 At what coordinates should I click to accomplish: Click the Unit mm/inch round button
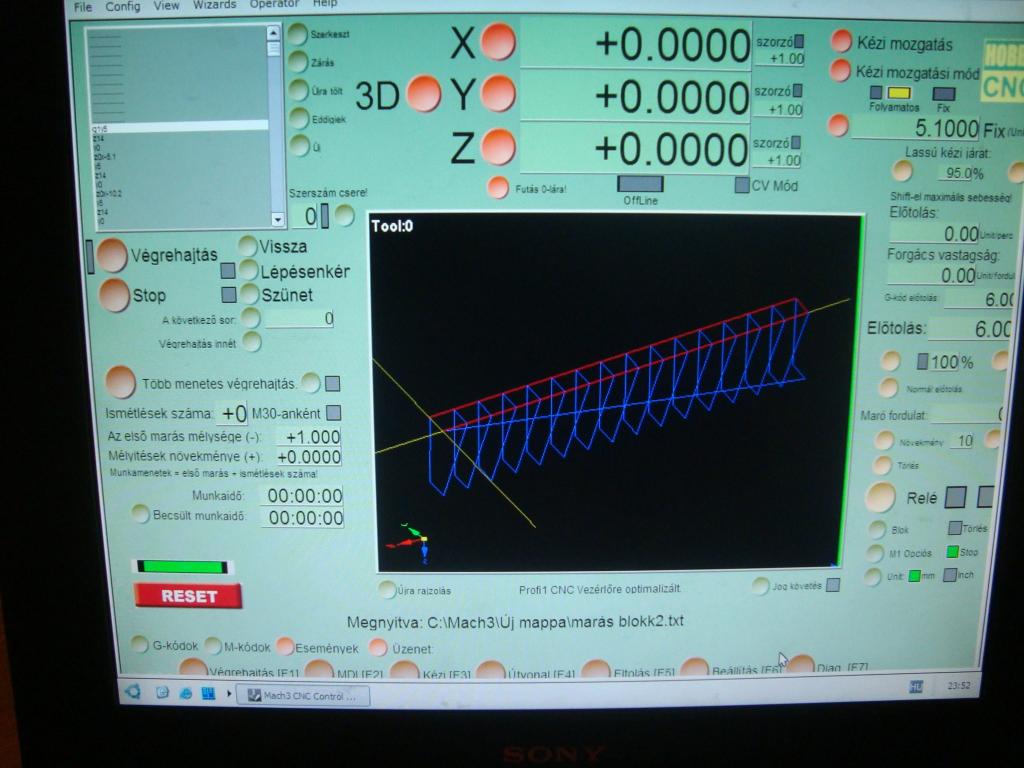[x=872, y=577]
